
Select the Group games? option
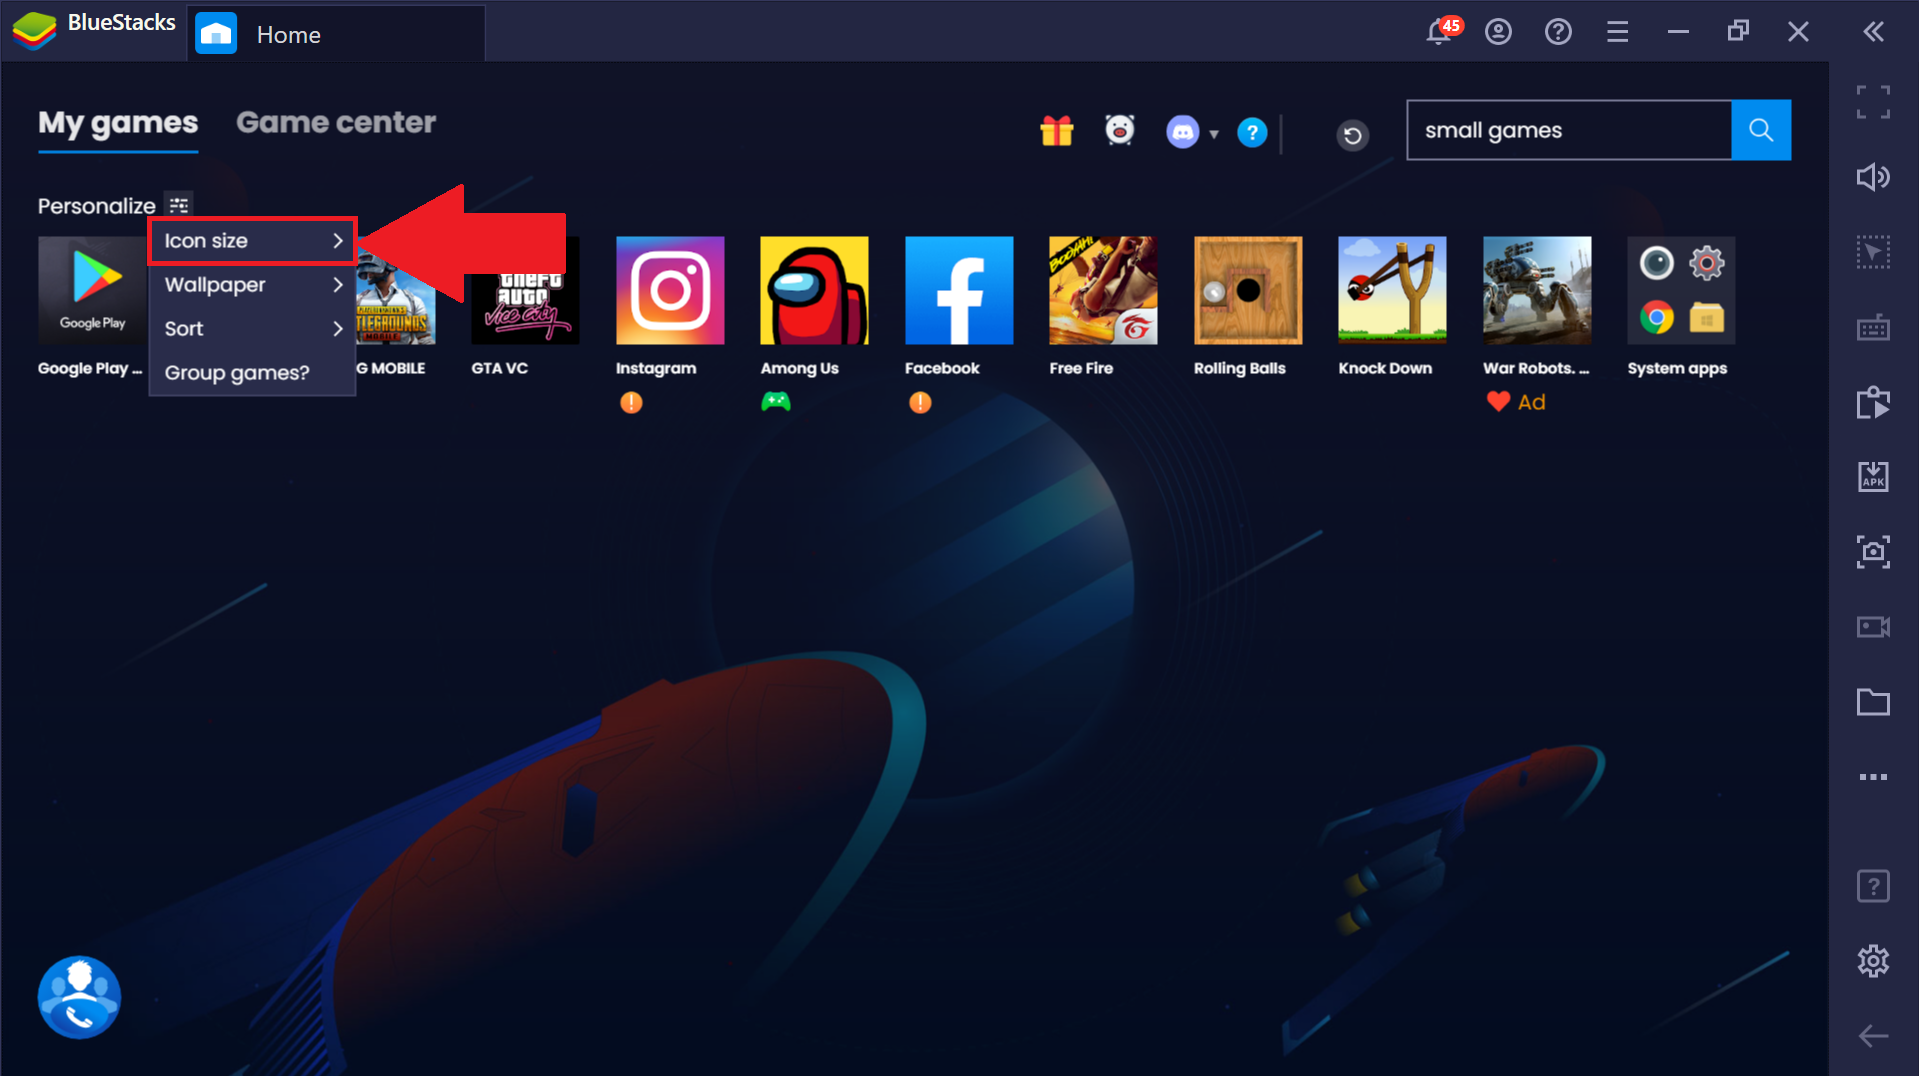coord(252,373)
